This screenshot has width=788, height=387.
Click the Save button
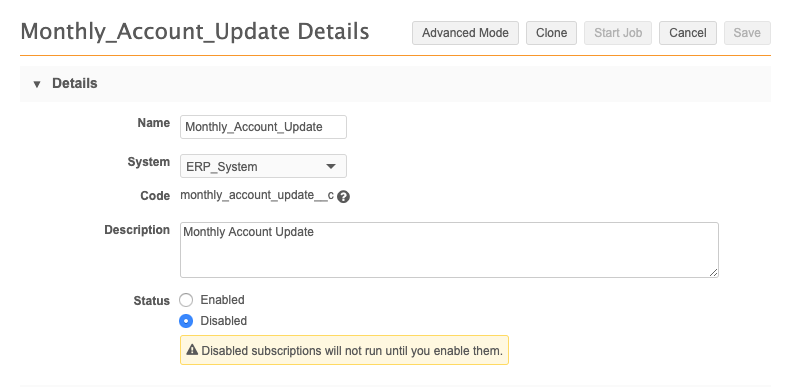click(x=747, y=33)
